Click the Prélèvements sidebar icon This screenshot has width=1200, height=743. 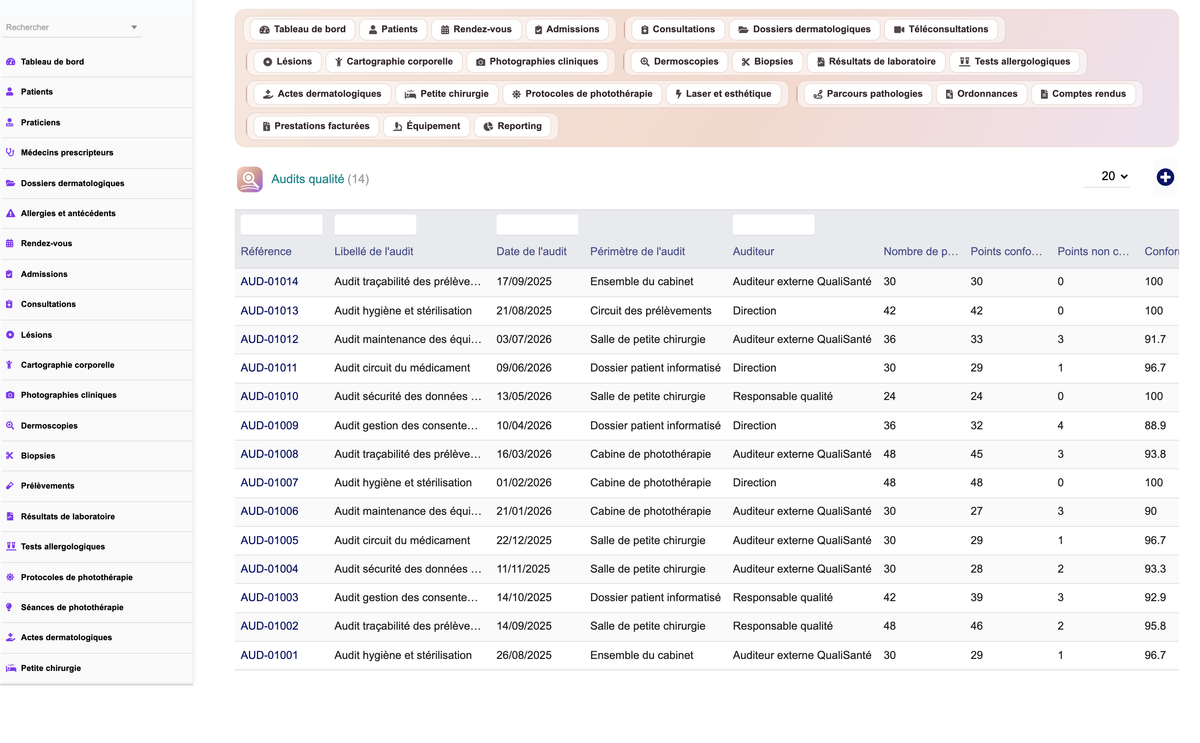[10, 486]
